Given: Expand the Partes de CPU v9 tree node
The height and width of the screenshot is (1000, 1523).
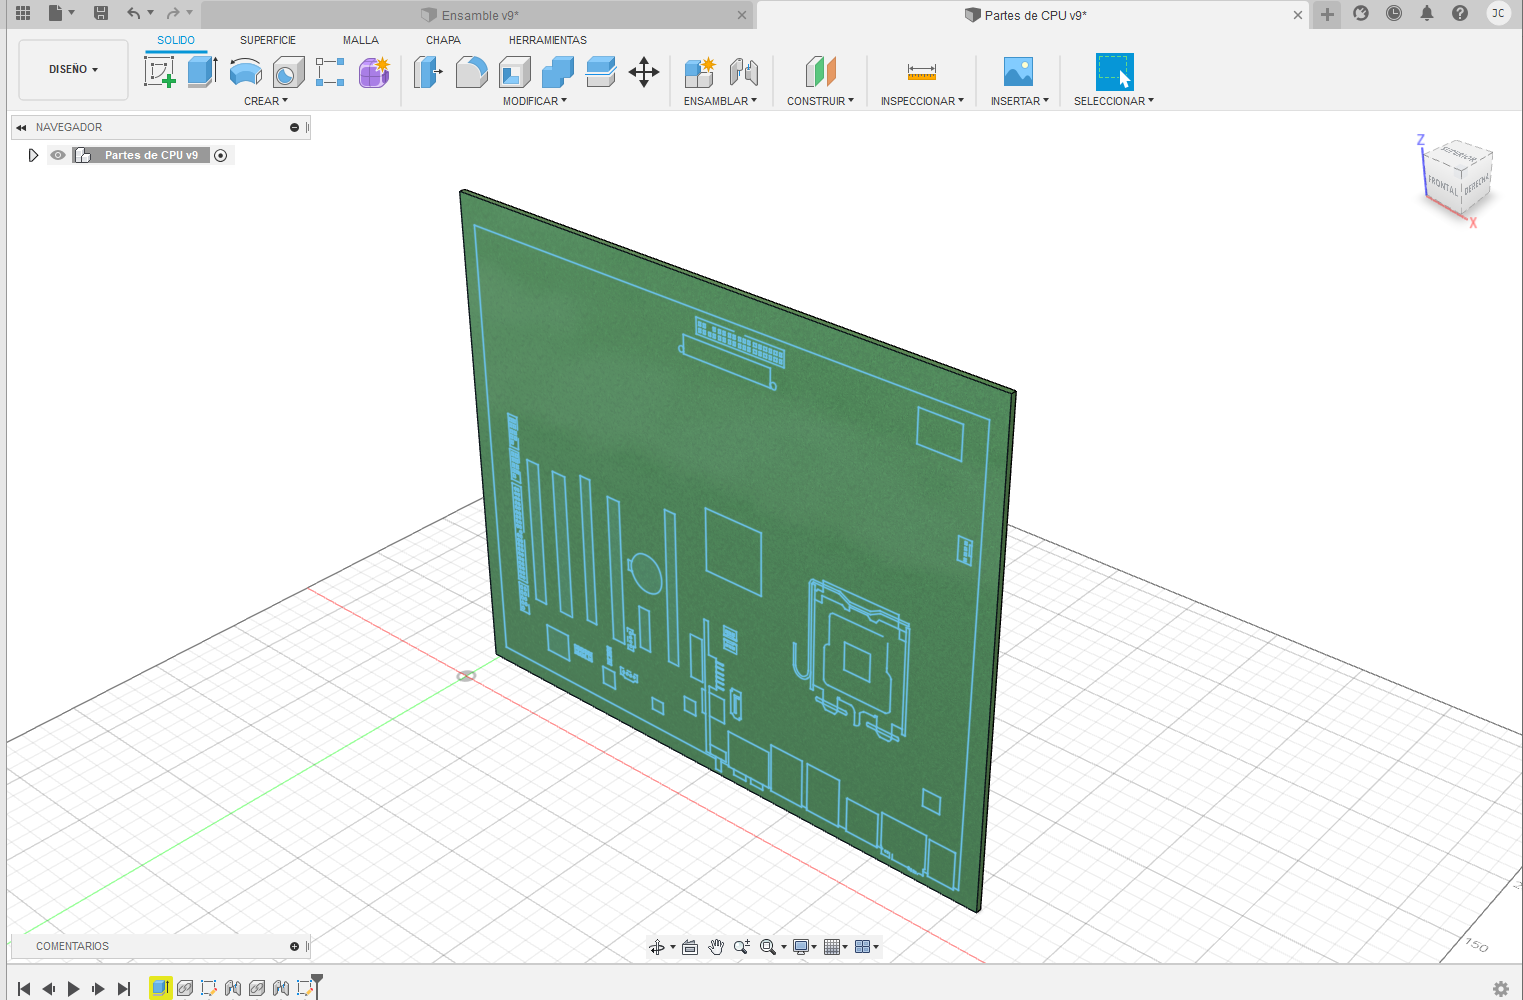Looking at the screenshot, I should (x=33, y=155).
